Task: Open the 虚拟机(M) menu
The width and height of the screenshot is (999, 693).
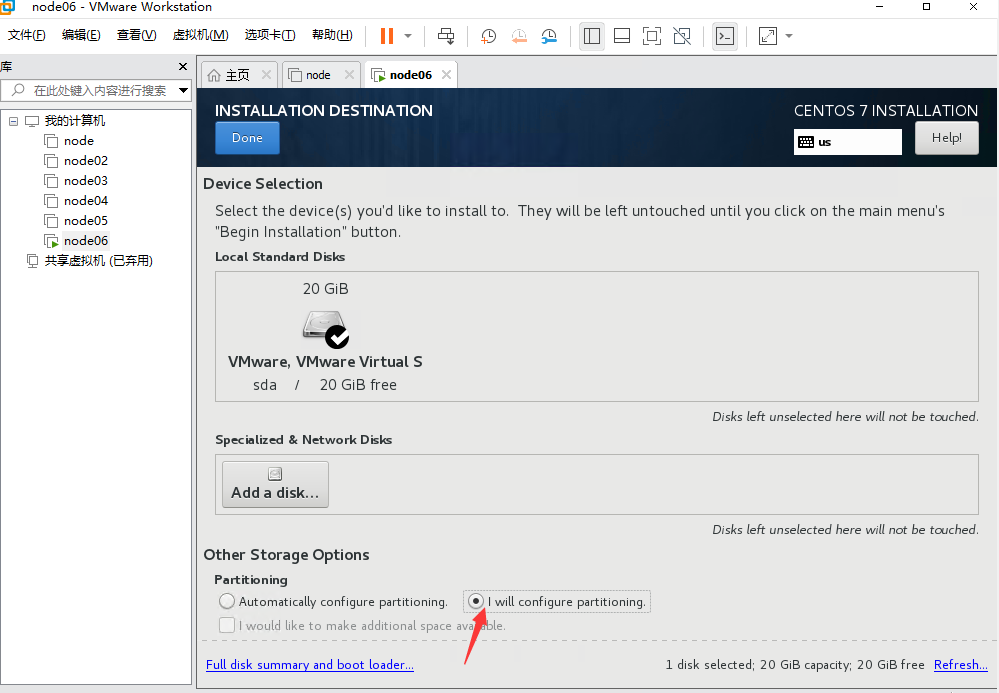Action: click(200, 35)
